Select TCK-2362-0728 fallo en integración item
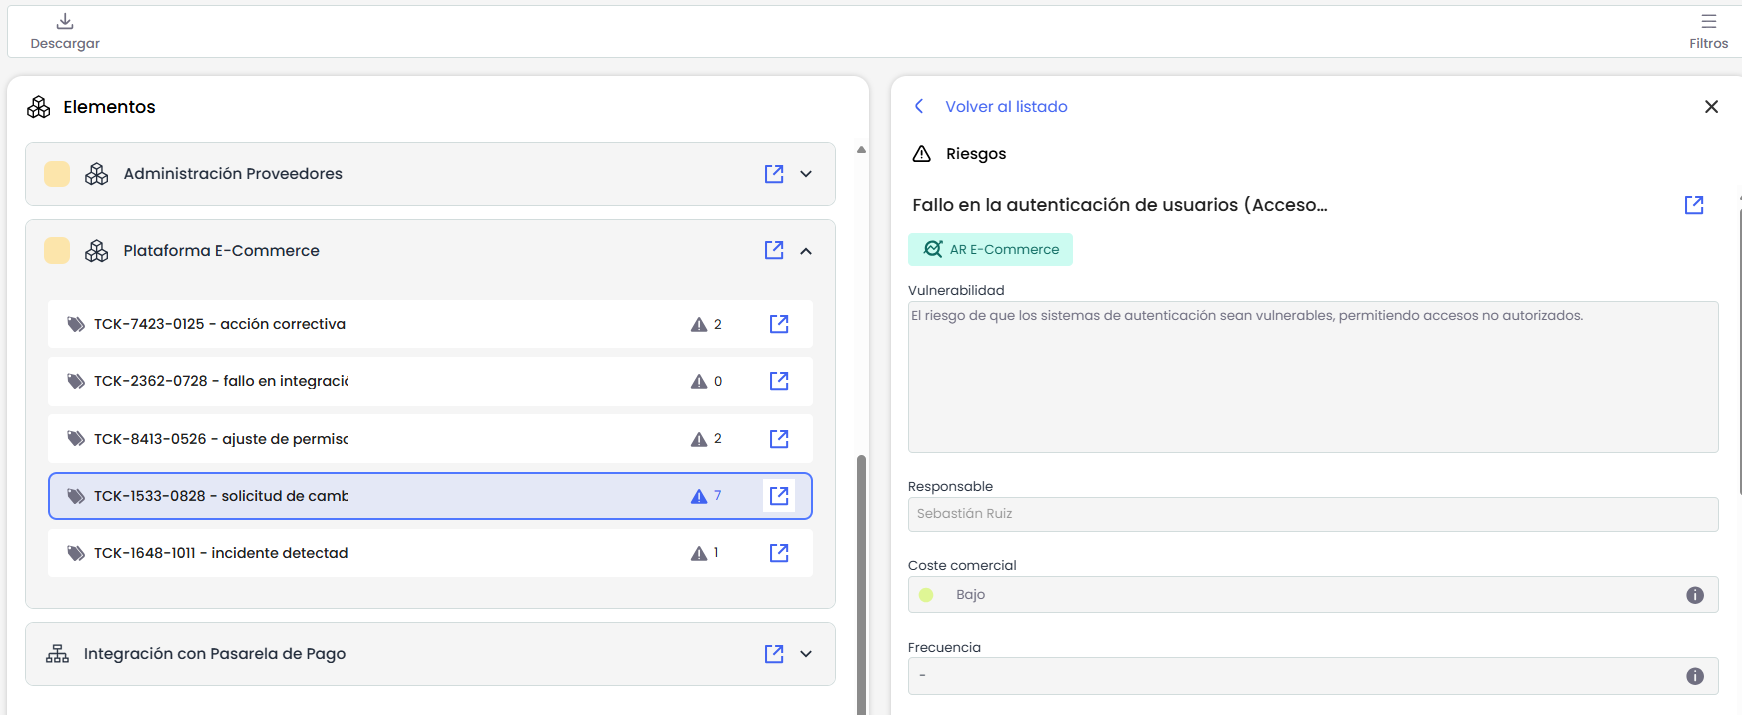Screen dimensions: 1742x715 click(x=221, y=381)
